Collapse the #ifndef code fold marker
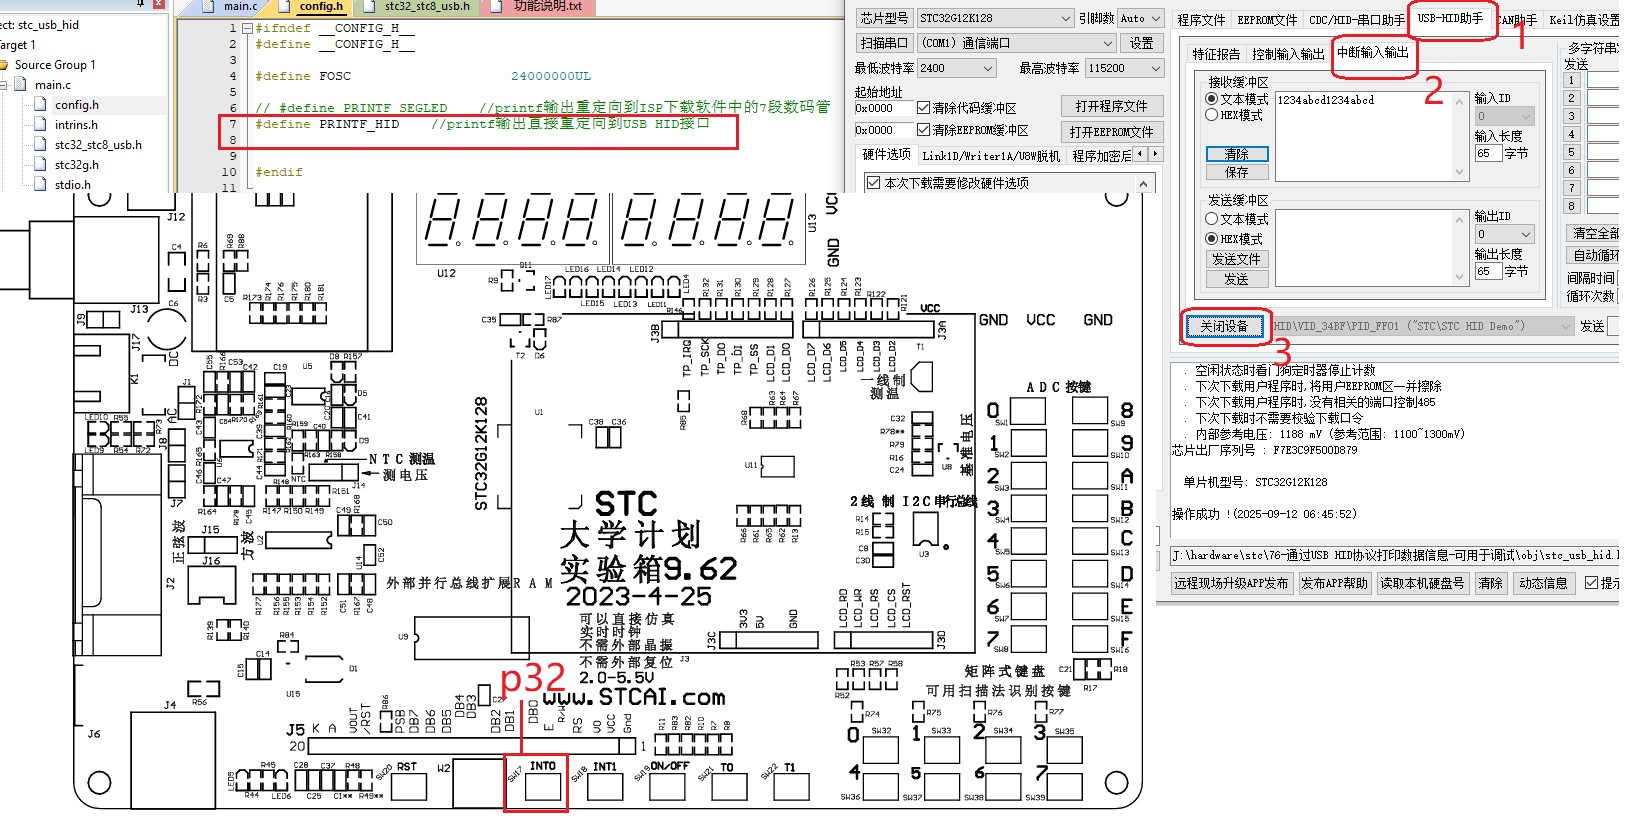This screenshot has height=830, width=1629. tap(246, 29)
